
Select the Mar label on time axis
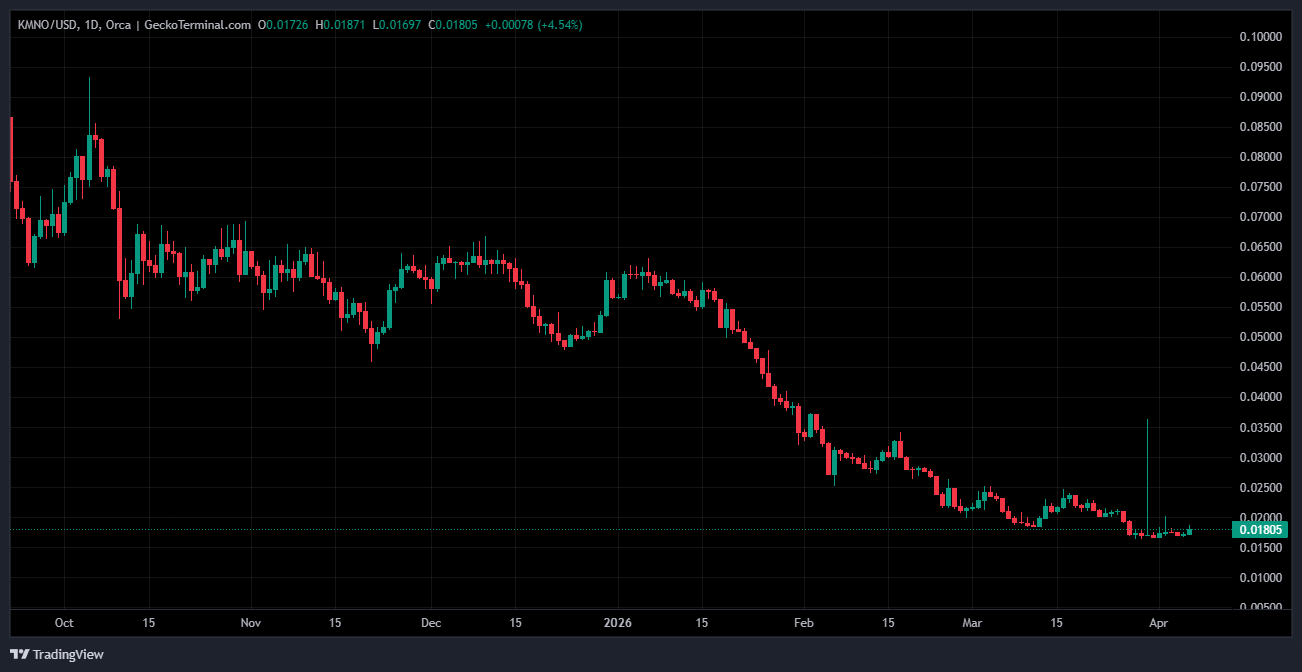click(x=972, y=623)
